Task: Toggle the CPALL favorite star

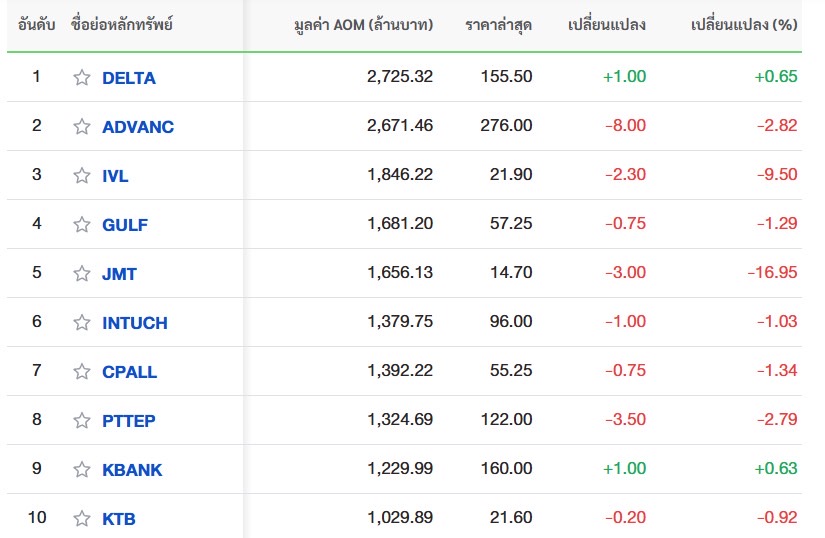Action: (x=82, y=372)
